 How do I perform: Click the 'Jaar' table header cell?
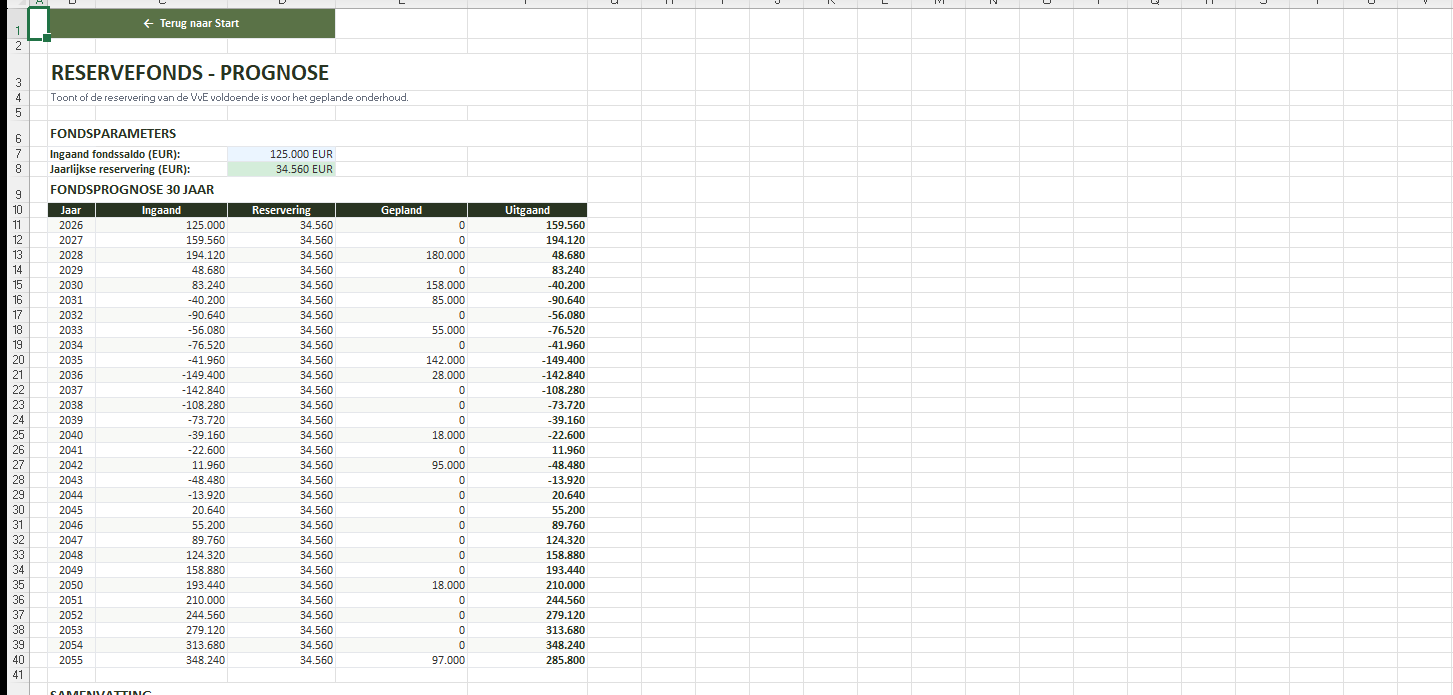(71, 210)
